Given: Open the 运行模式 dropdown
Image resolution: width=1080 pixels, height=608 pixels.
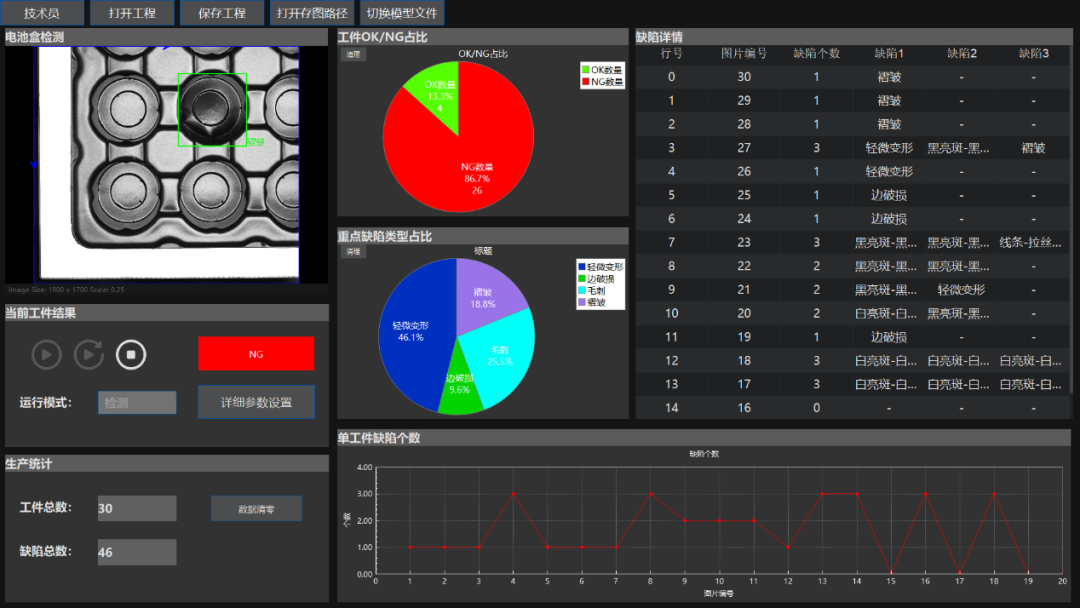Looking at the screenshot, I should point(137,403).
